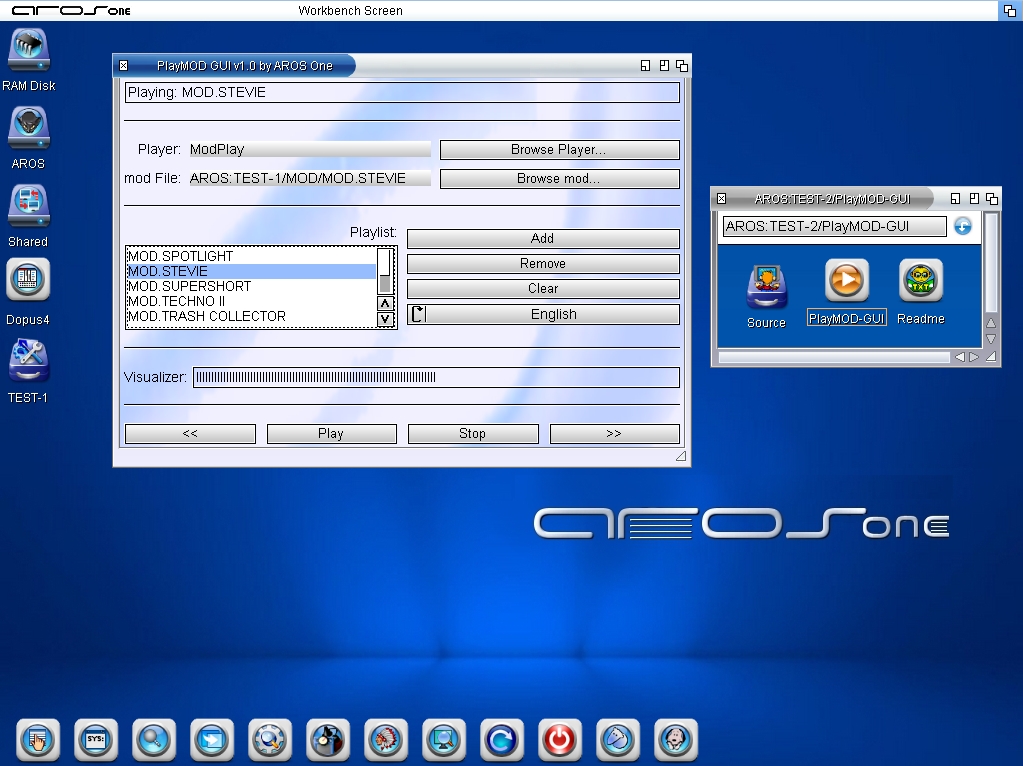1023x766 pixels.
Task: Click the magnifying glass dock icon
Action: pos(154,740)
